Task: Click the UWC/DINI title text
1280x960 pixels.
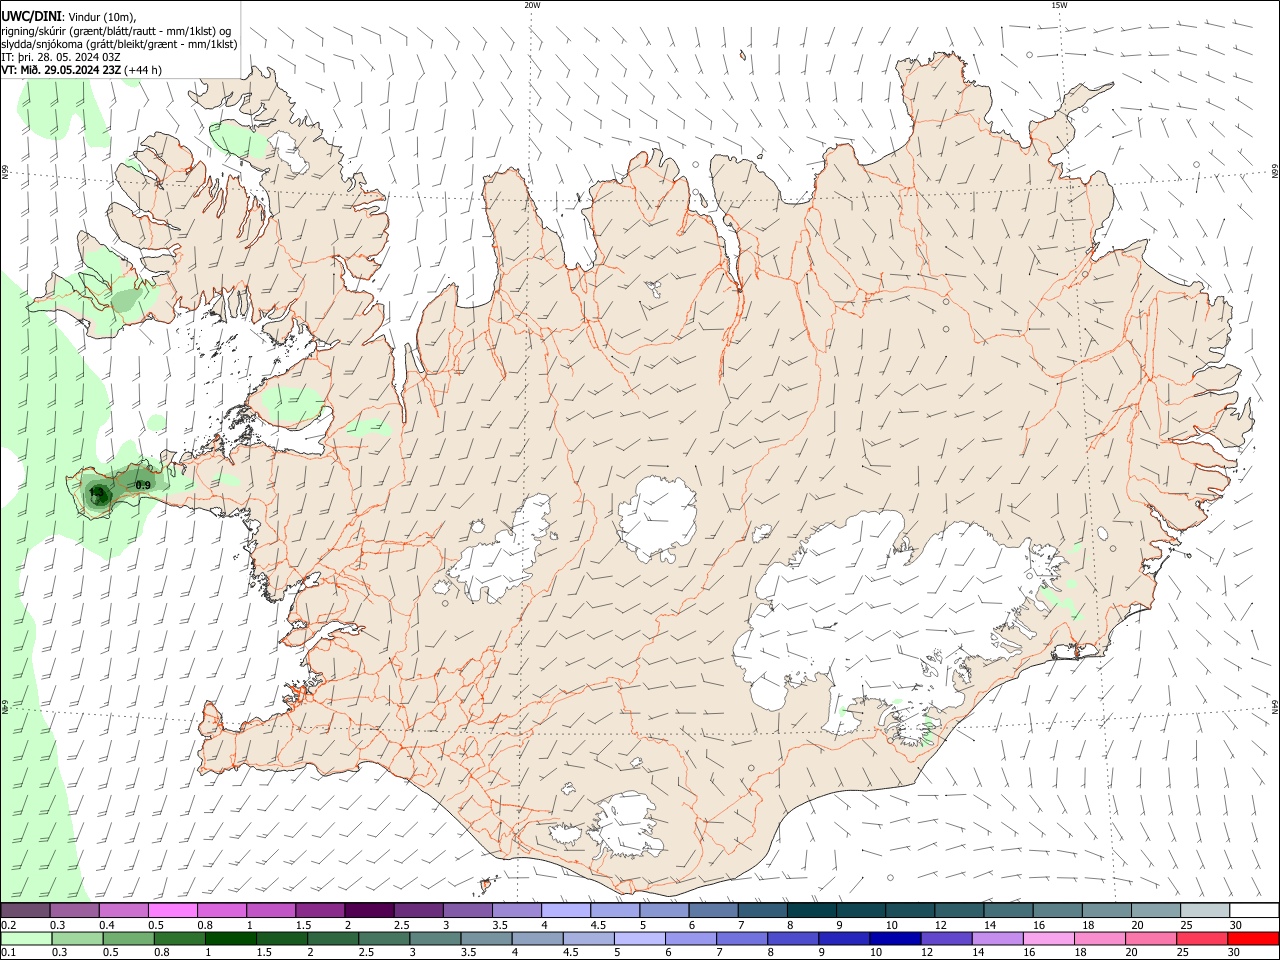Action: 31,15
